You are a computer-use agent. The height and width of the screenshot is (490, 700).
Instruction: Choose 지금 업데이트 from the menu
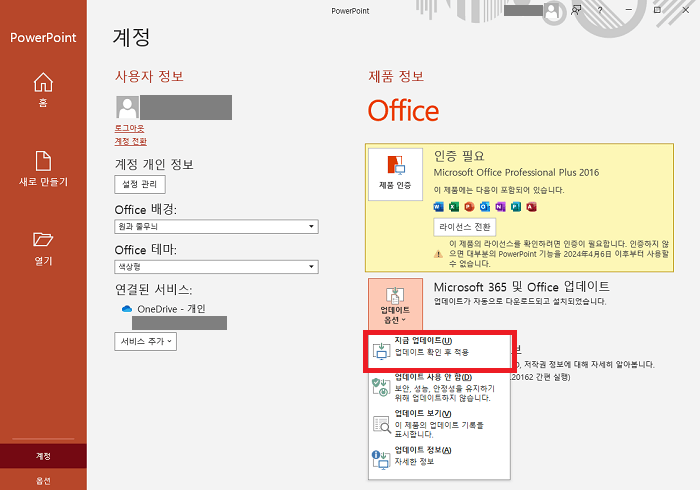(439, 350)
